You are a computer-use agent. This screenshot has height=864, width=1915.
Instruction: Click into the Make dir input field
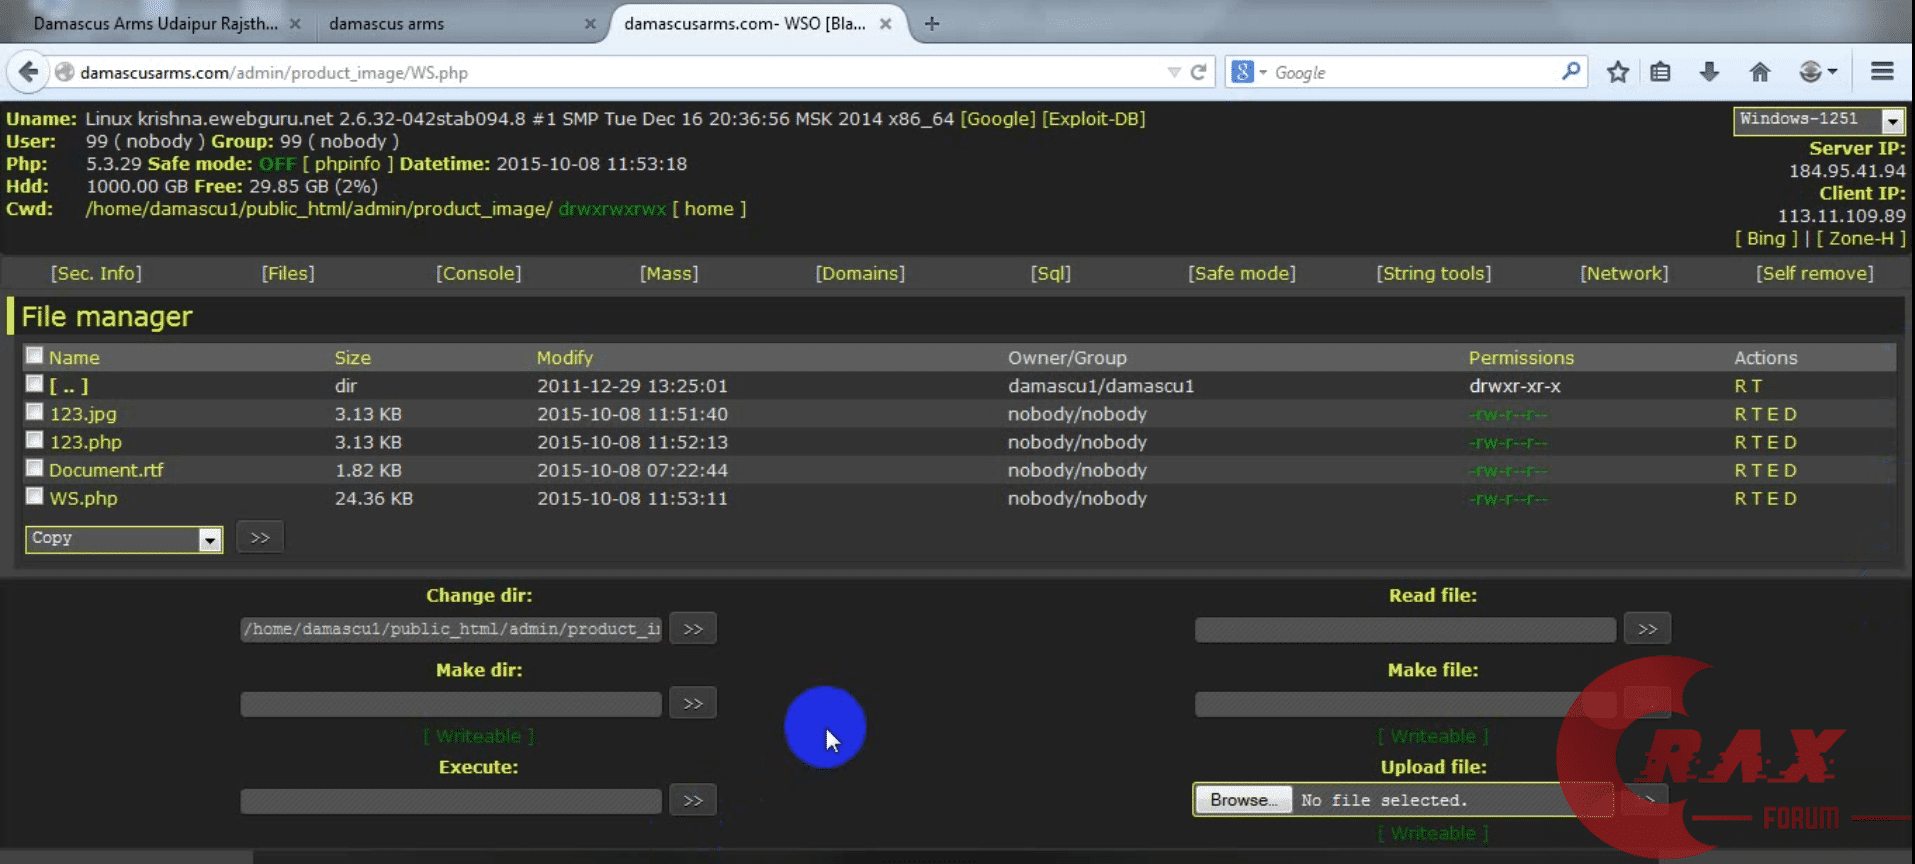451,704
